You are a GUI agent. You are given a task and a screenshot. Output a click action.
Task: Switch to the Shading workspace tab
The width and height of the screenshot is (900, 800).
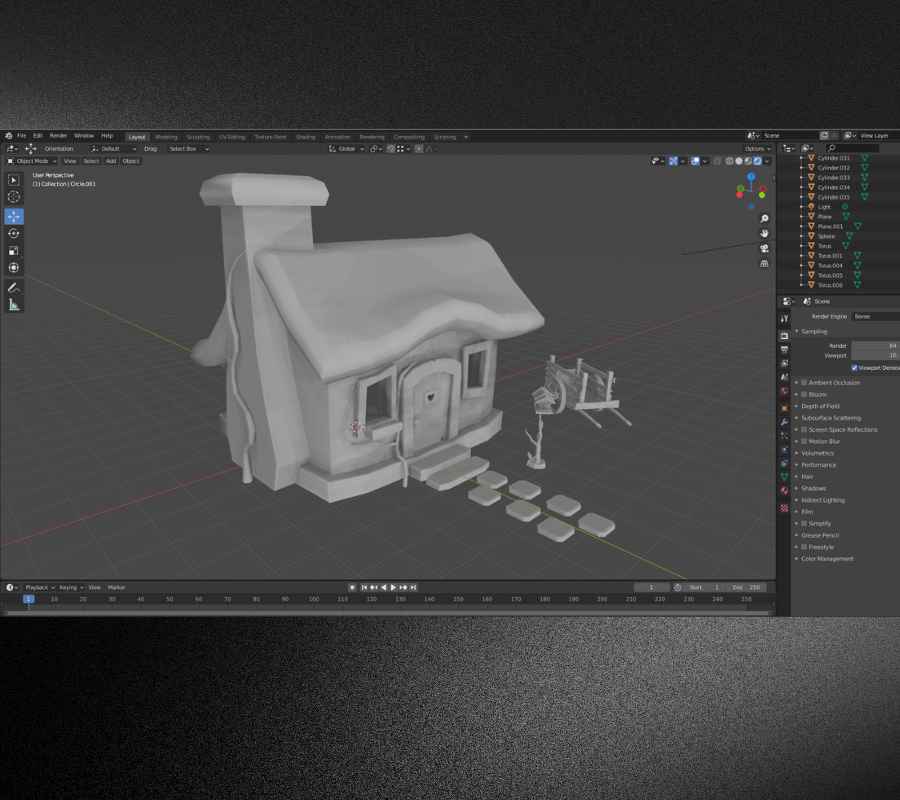coord(305,137)
